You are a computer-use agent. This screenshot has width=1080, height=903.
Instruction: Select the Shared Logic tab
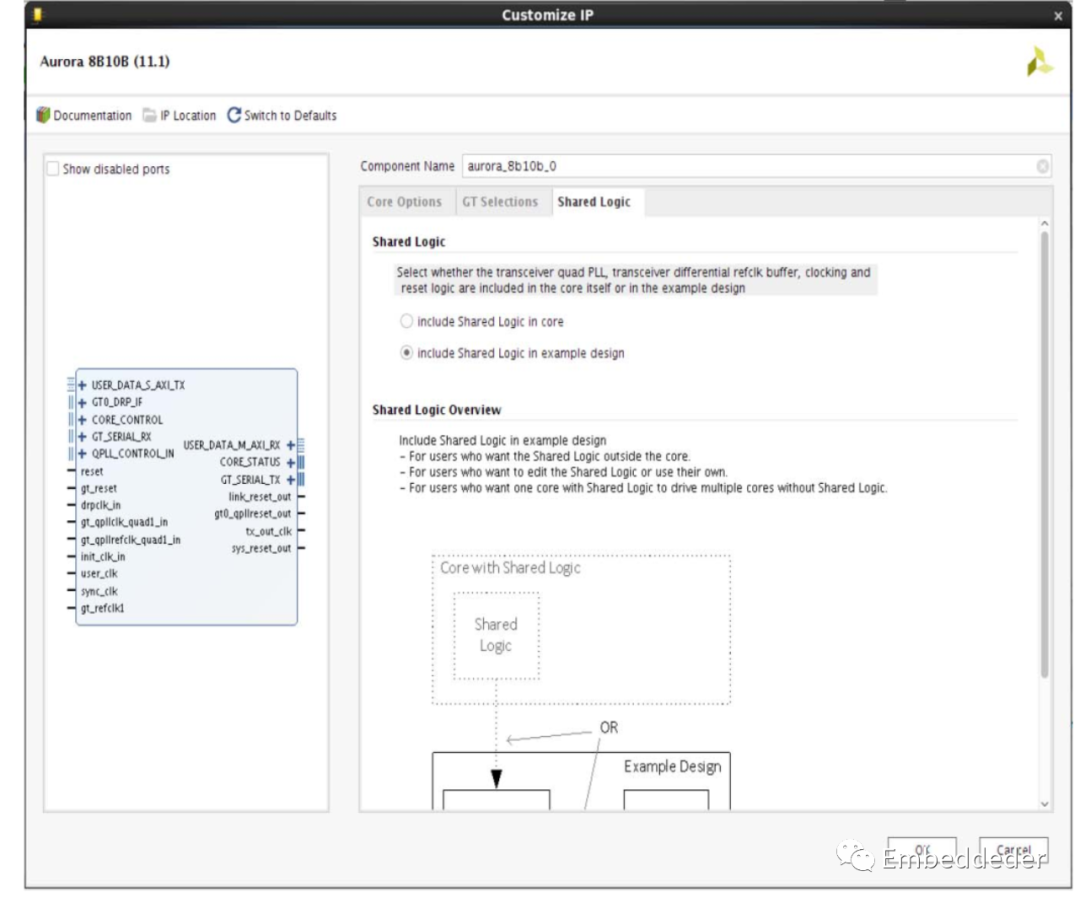click(594, 202)
